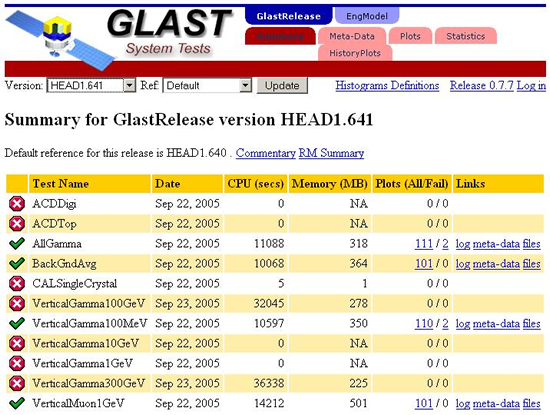Screen dimensions: 550x415
Task: Select the Statistics tab
Action: coord(465,36)
